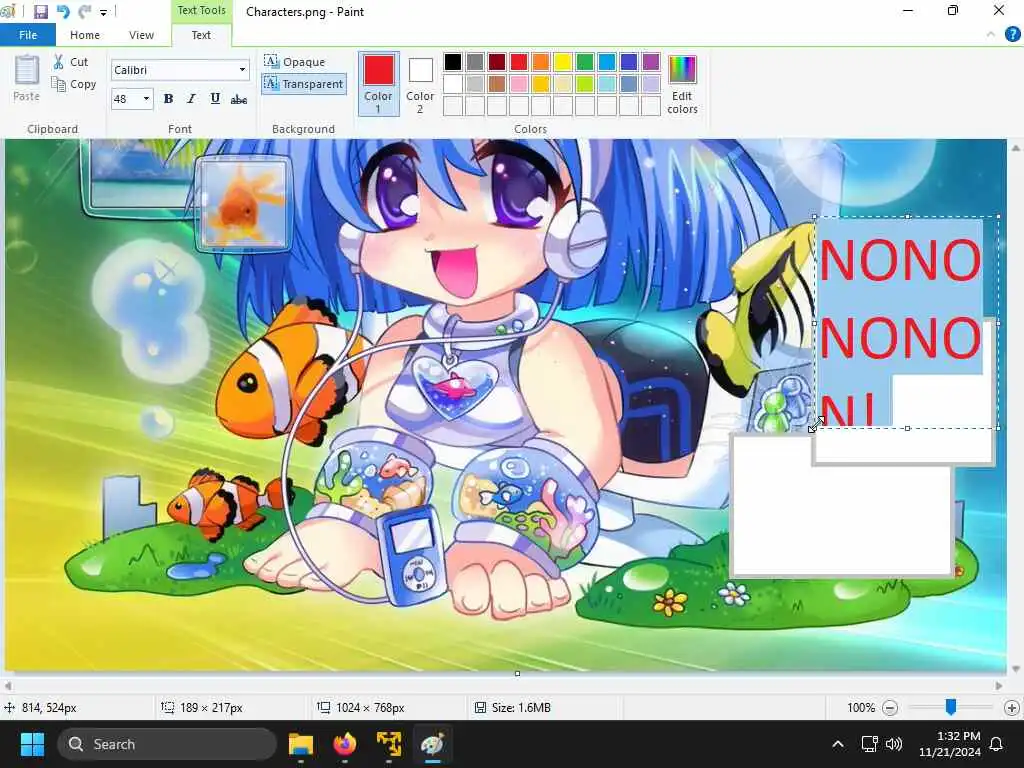Open the Edit colors dialog
Screen dimensions: 1024x768
click(682, 84)
